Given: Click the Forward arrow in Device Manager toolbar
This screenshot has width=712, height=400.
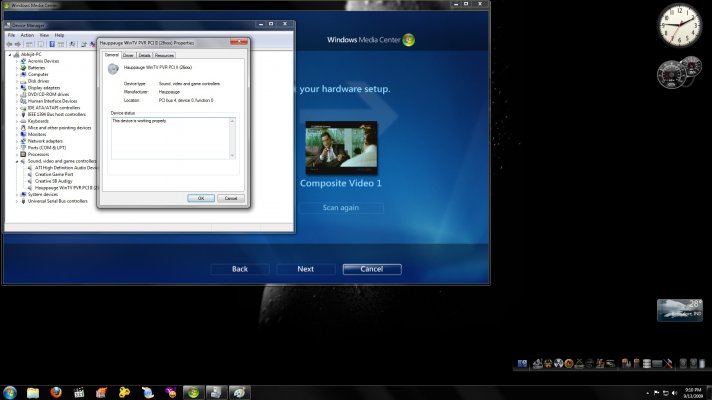Looking at the screenshot, I should click(18, 44).
